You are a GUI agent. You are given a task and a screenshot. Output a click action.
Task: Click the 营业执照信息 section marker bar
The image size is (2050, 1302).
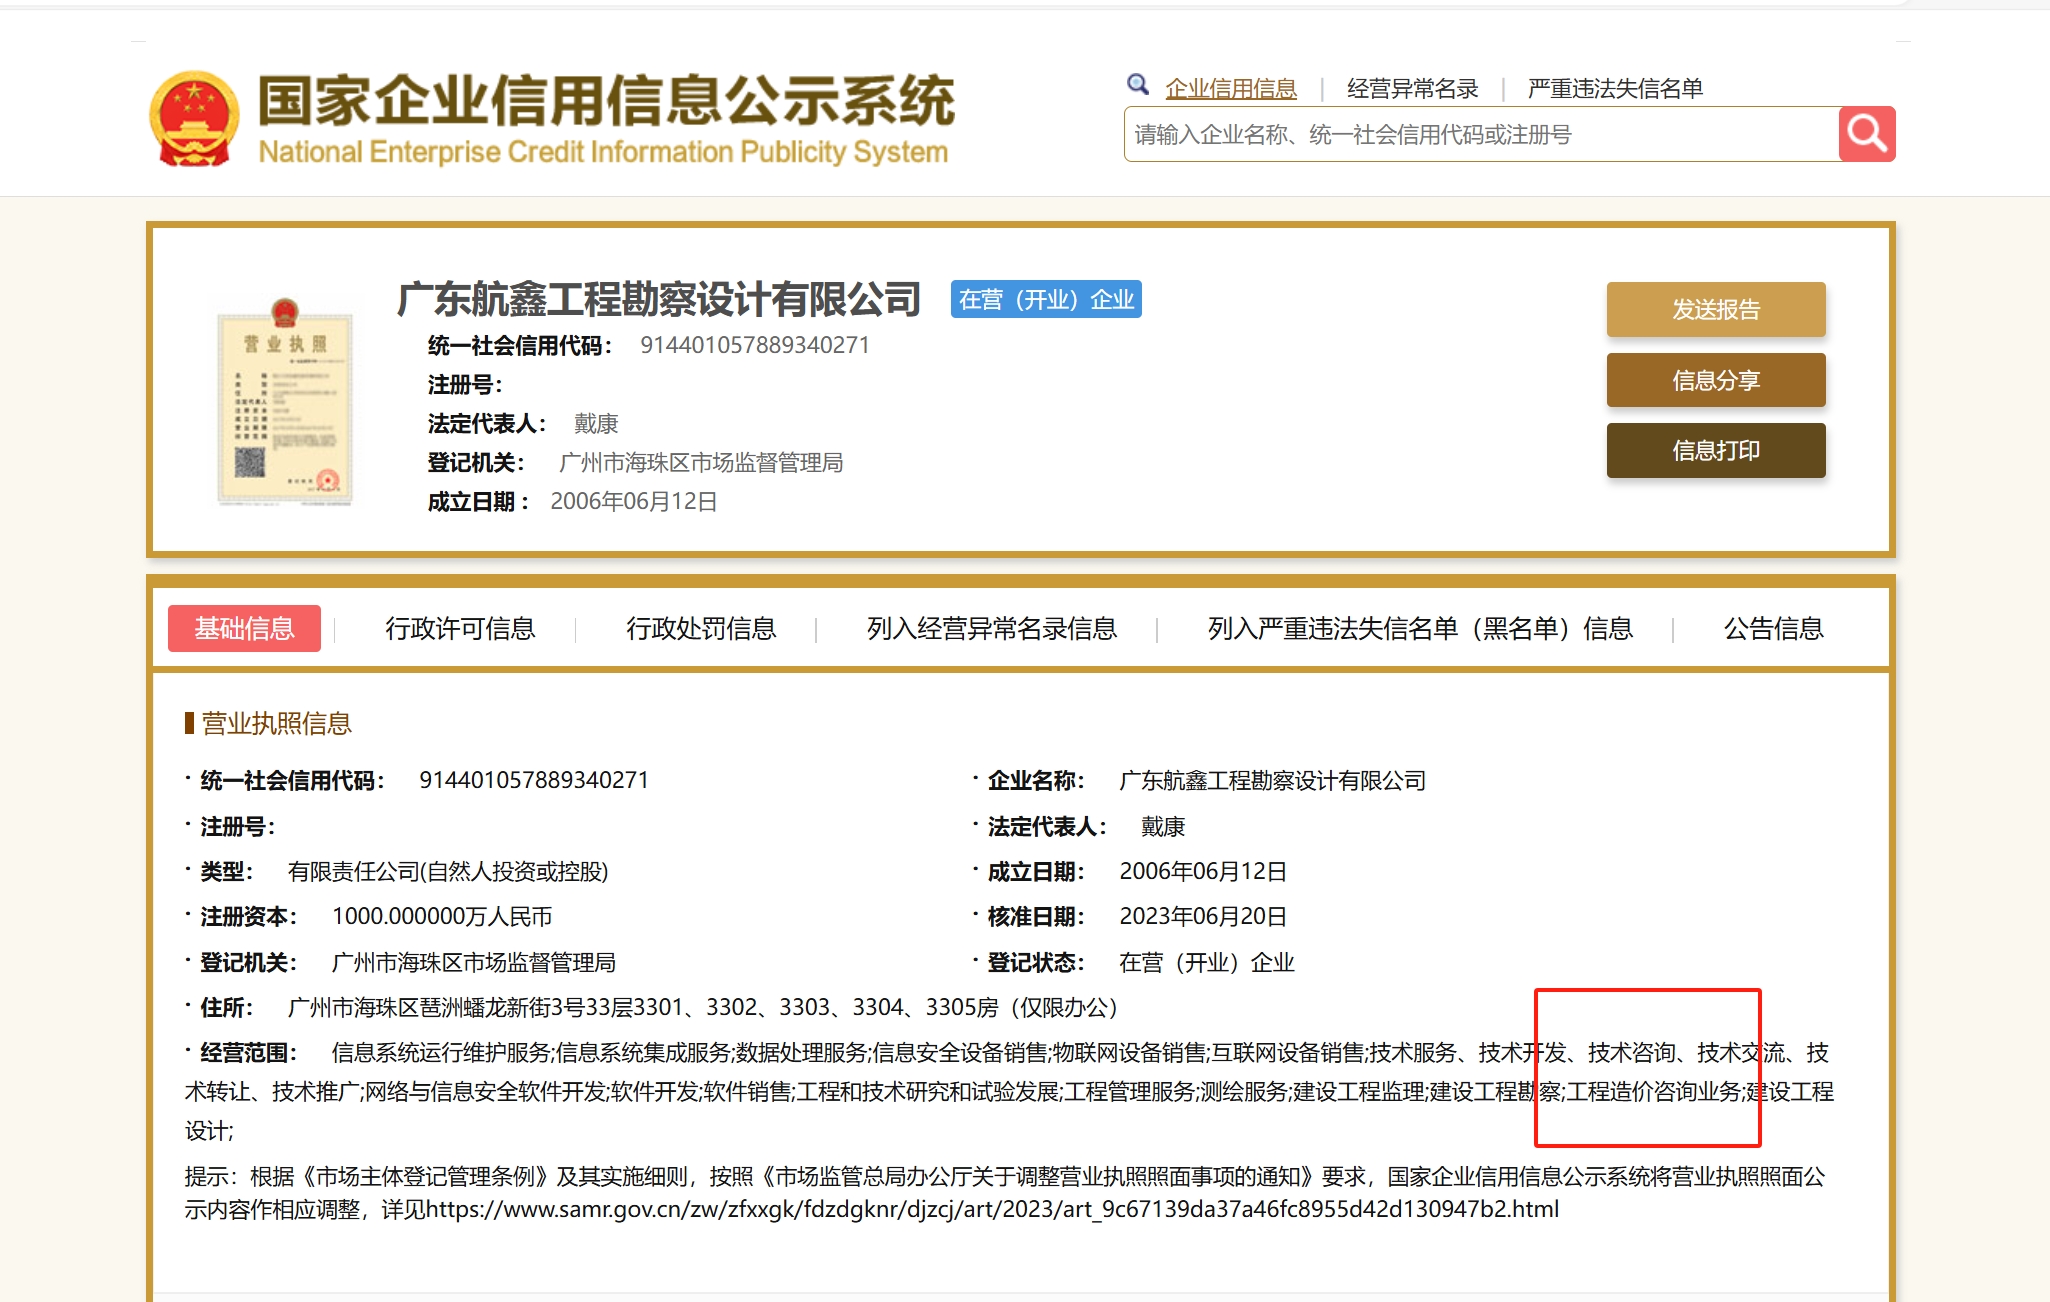[187, 722]
